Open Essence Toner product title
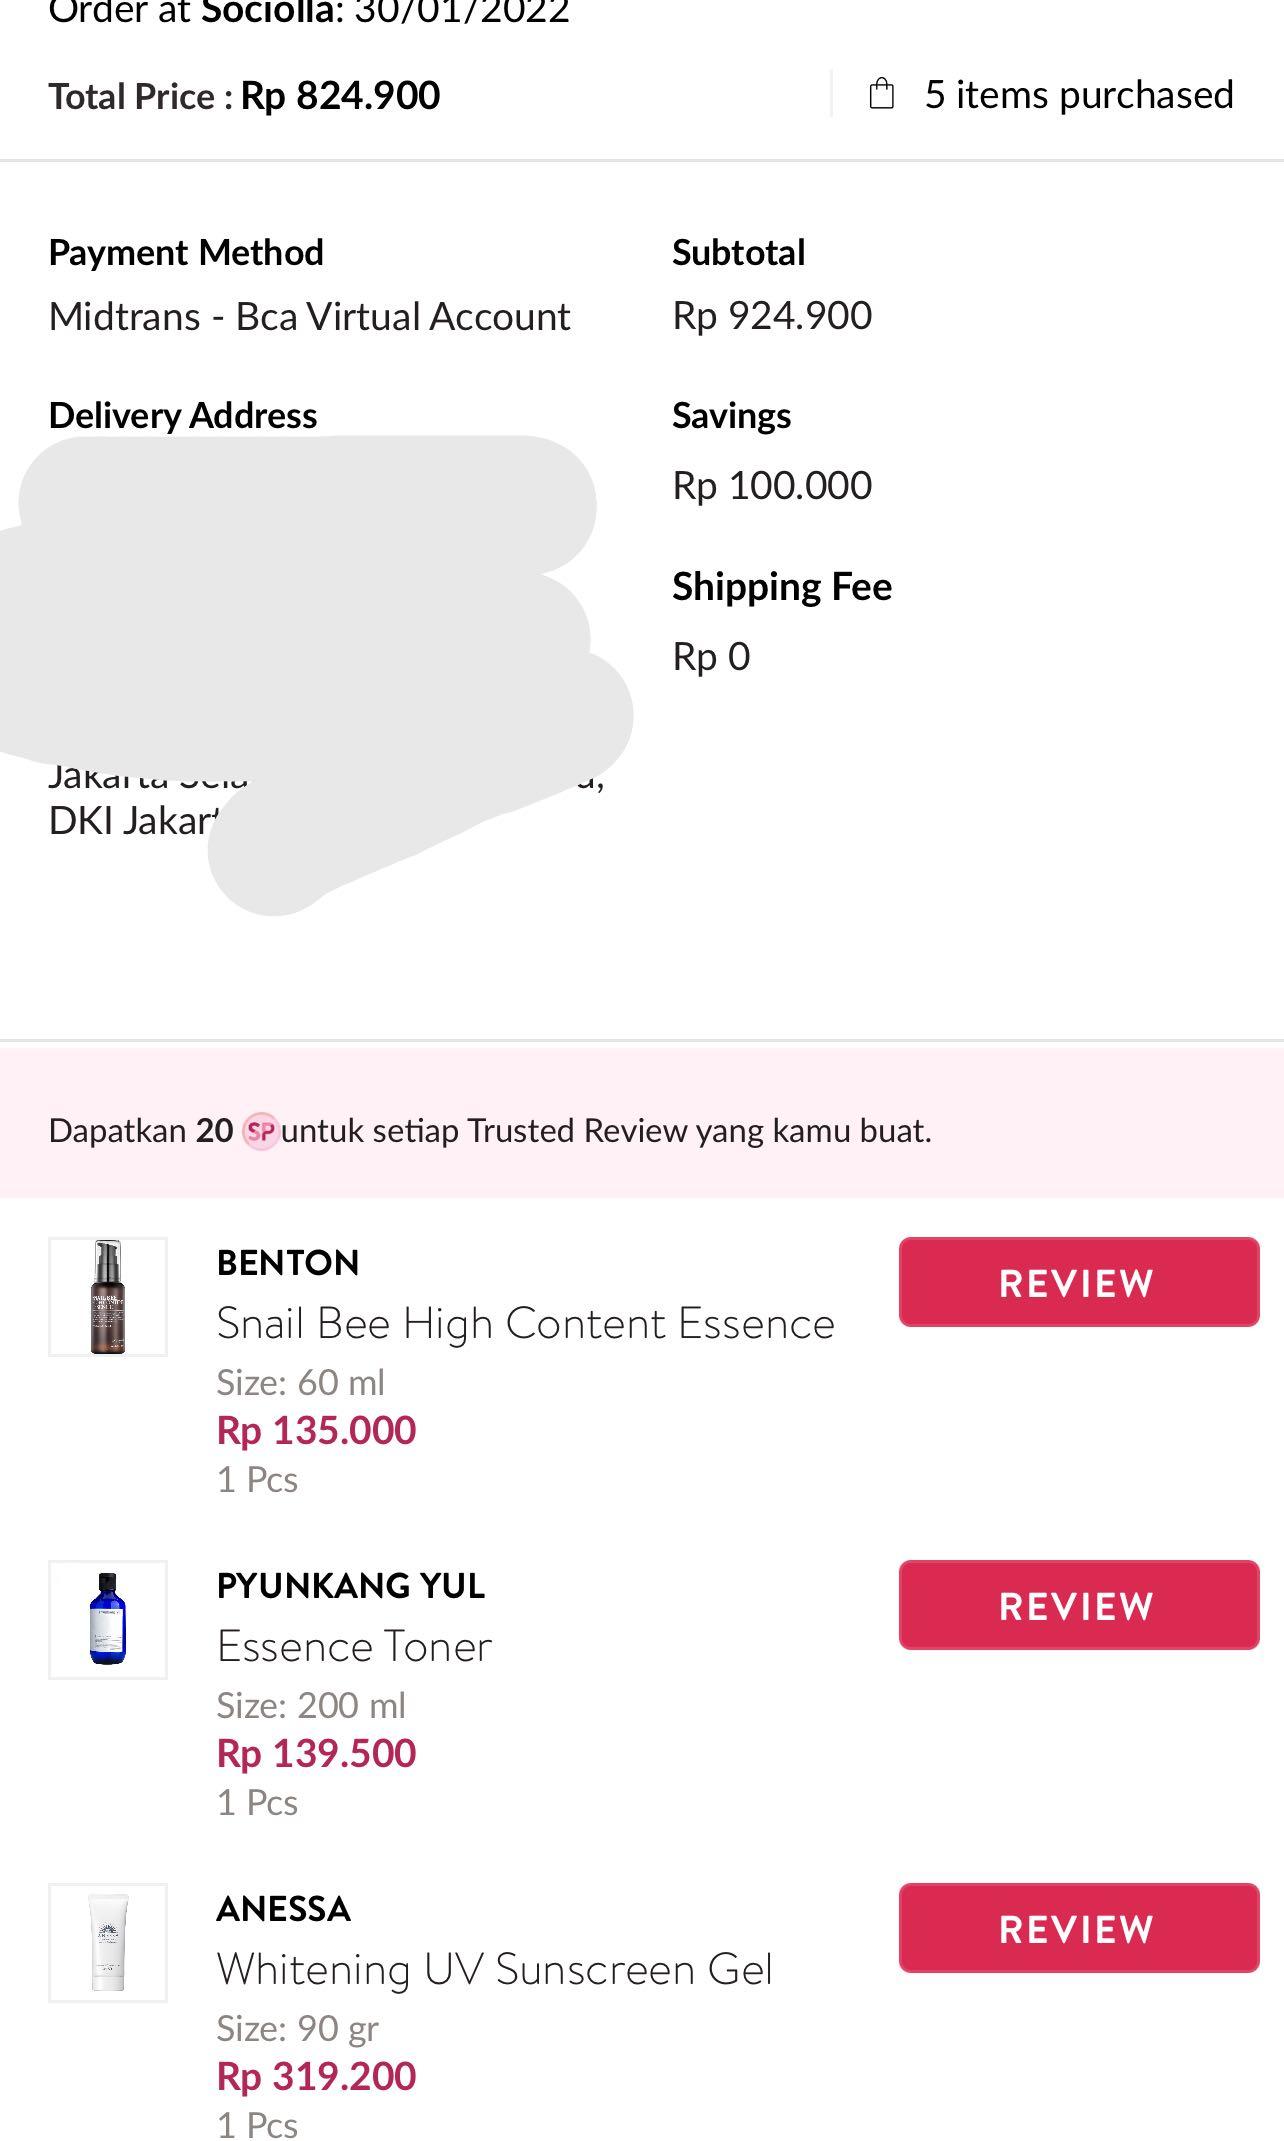Screen dimensions: 1284x2141 click(354, 1647)
